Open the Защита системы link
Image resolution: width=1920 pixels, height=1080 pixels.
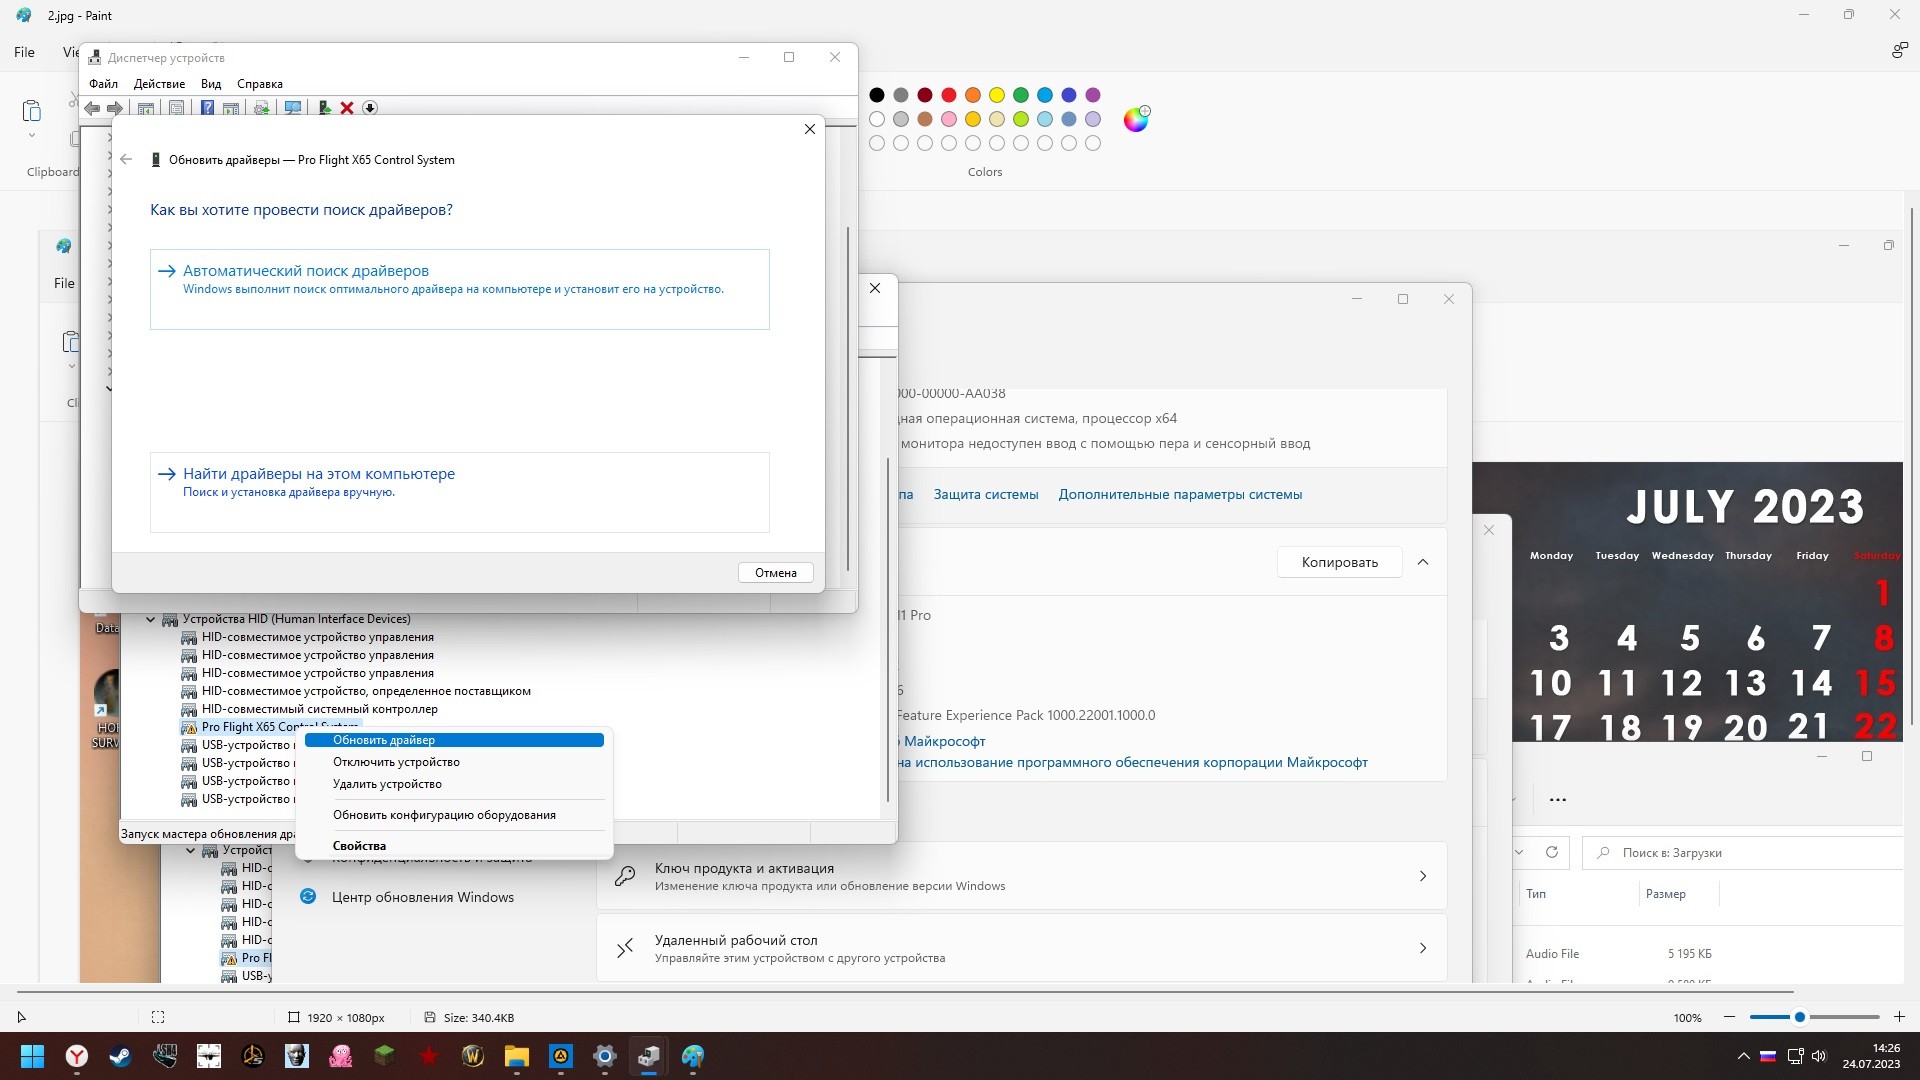(x=985, y=494)
